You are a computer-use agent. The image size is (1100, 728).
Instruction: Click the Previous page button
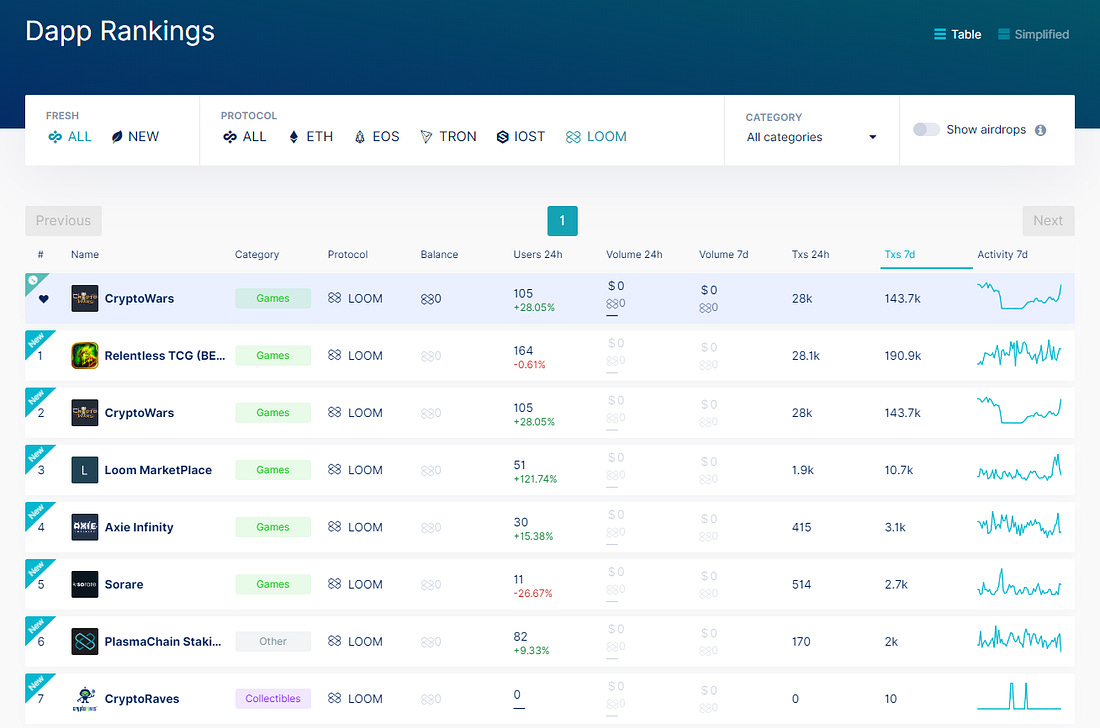point(63,221)
